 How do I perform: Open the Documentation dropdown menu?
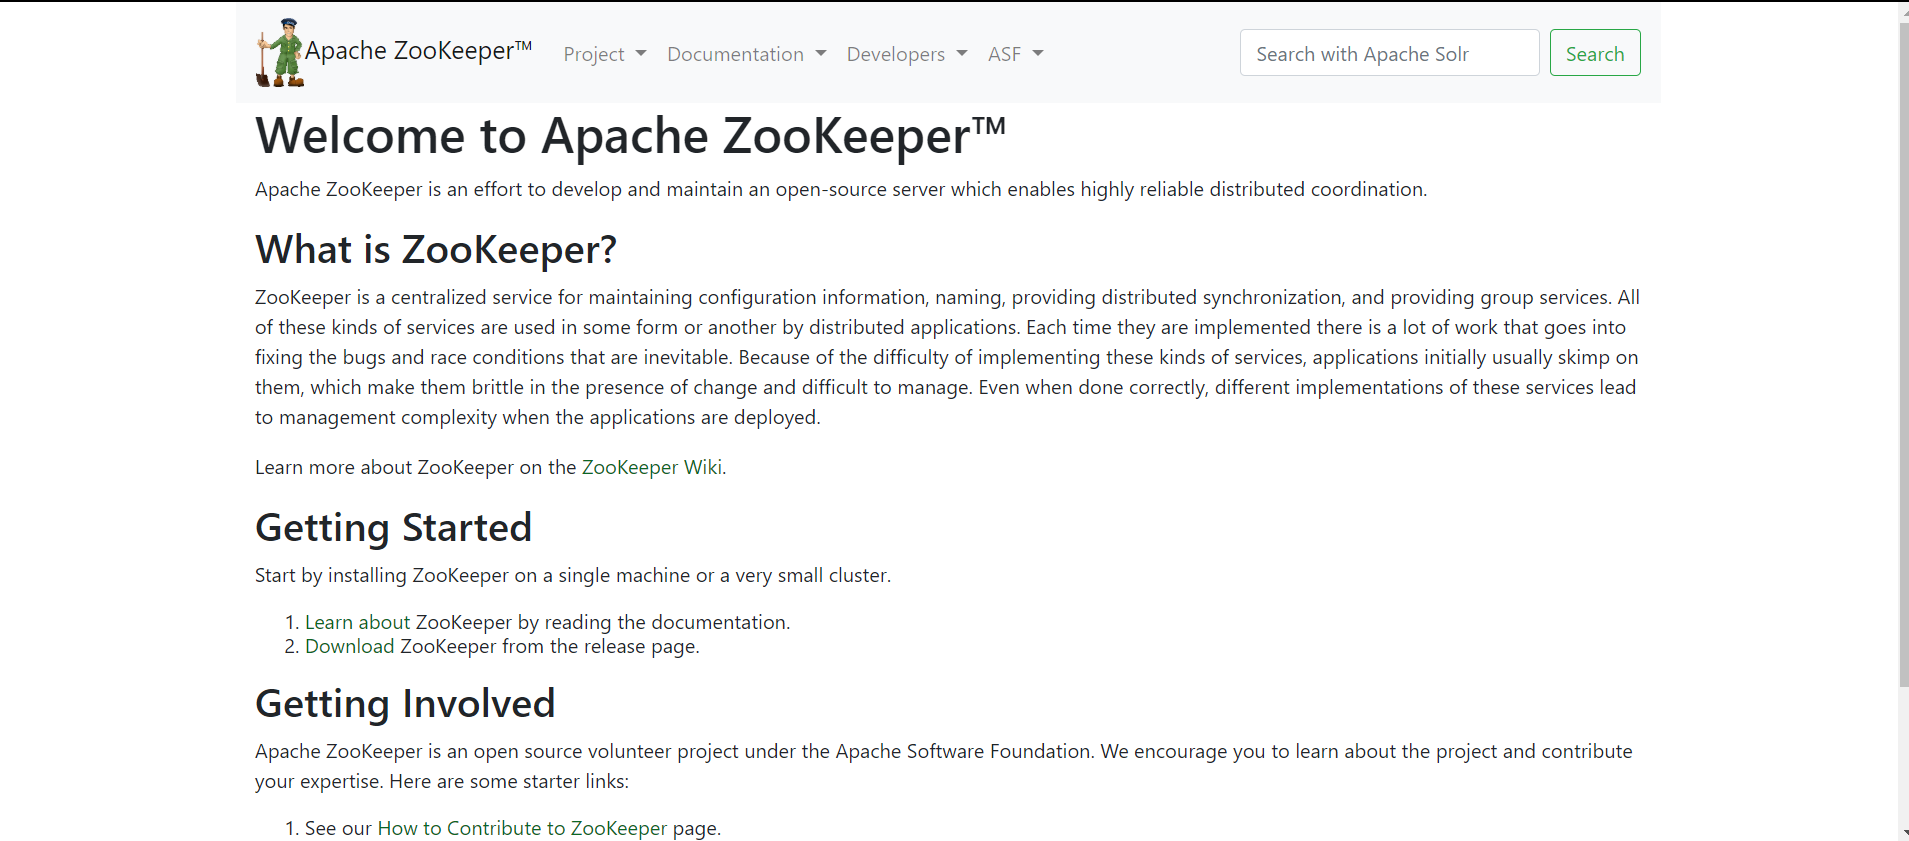(746, 54)
